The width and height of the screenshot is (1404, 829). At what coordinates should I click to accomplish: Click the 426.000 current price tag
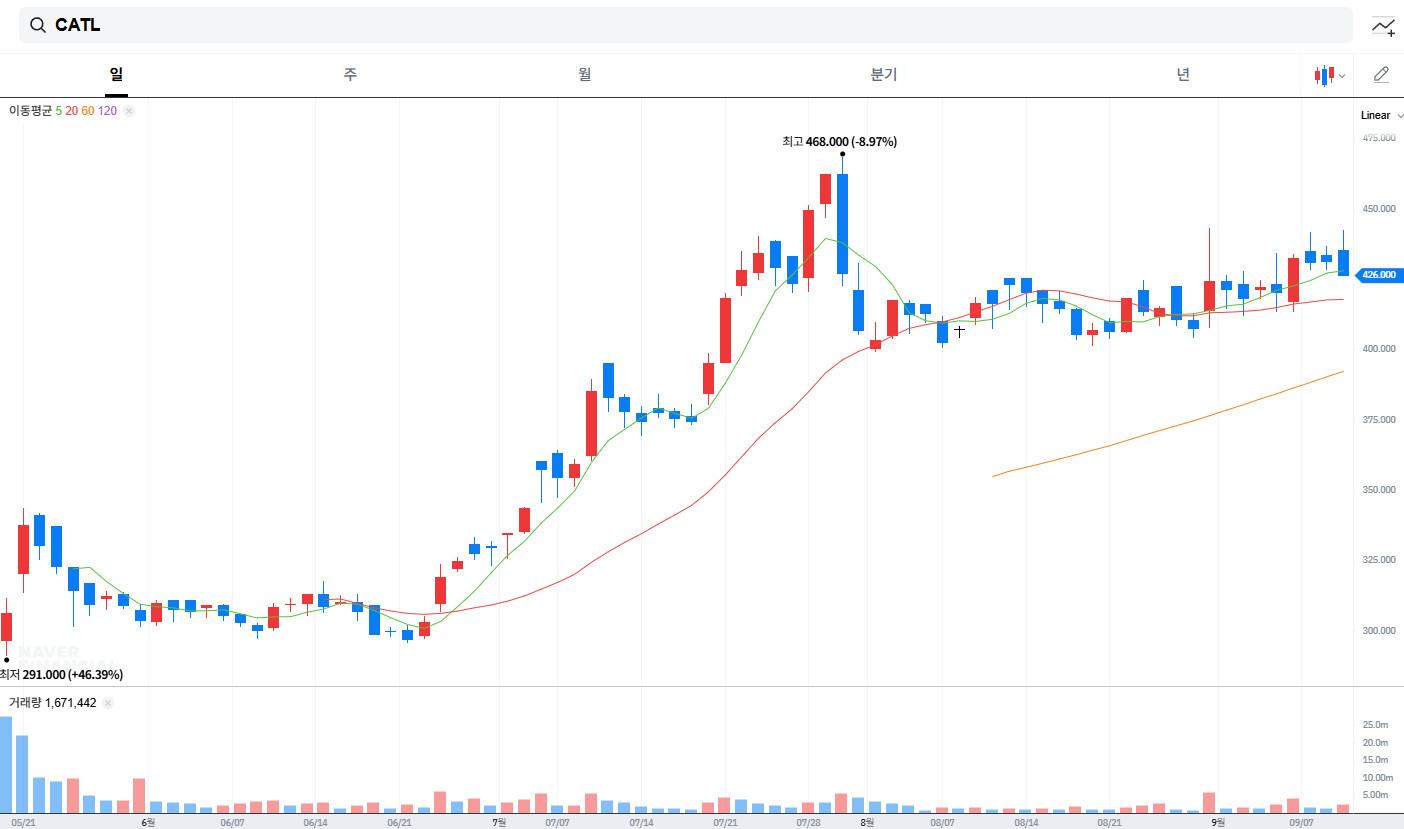click(x=1378, y=274)
